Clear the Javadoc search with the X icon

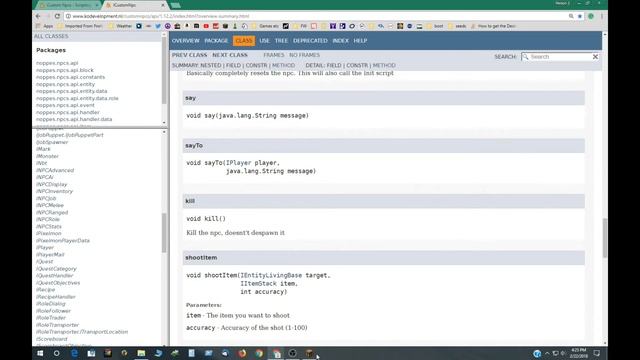click(595, 57)
